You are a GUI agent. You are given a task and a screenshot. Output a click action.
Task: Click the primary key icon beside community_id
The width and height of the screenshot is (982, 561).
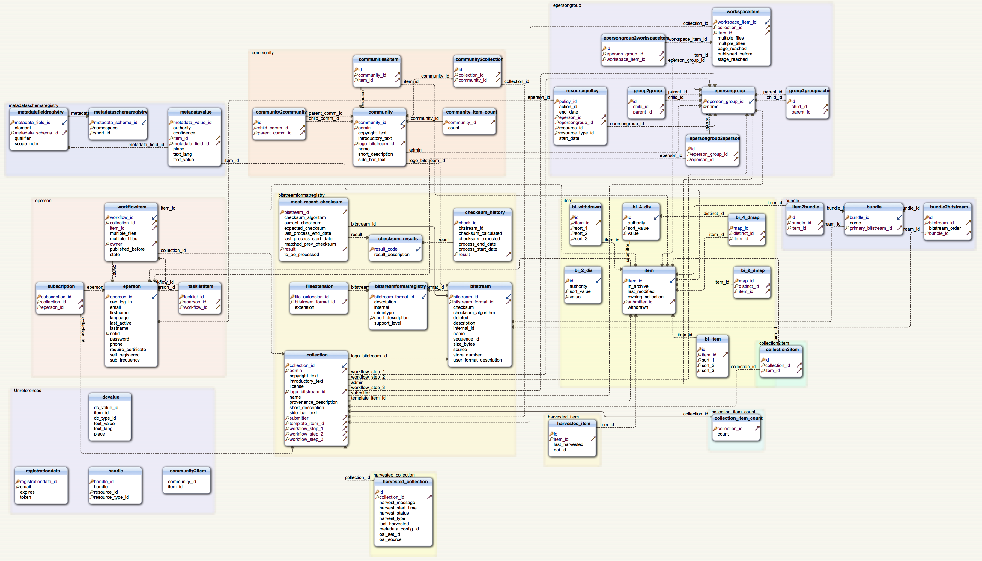(x=356, y=122)
